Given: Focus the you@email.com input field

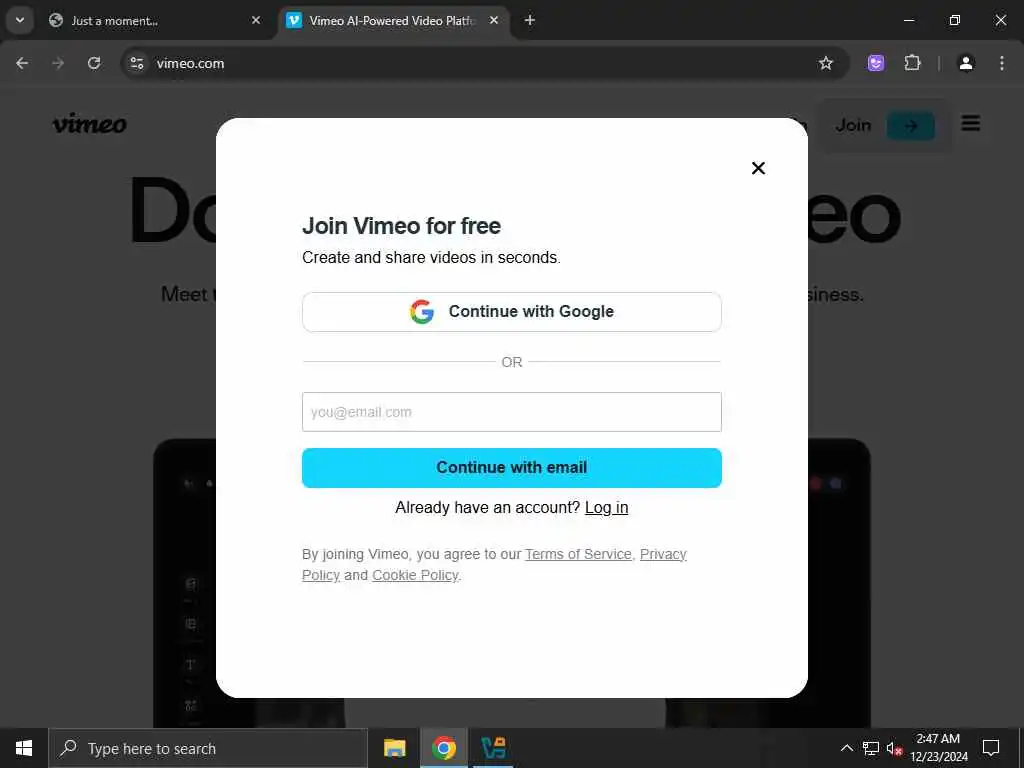Looking at the screenshot, I should 511,412.
